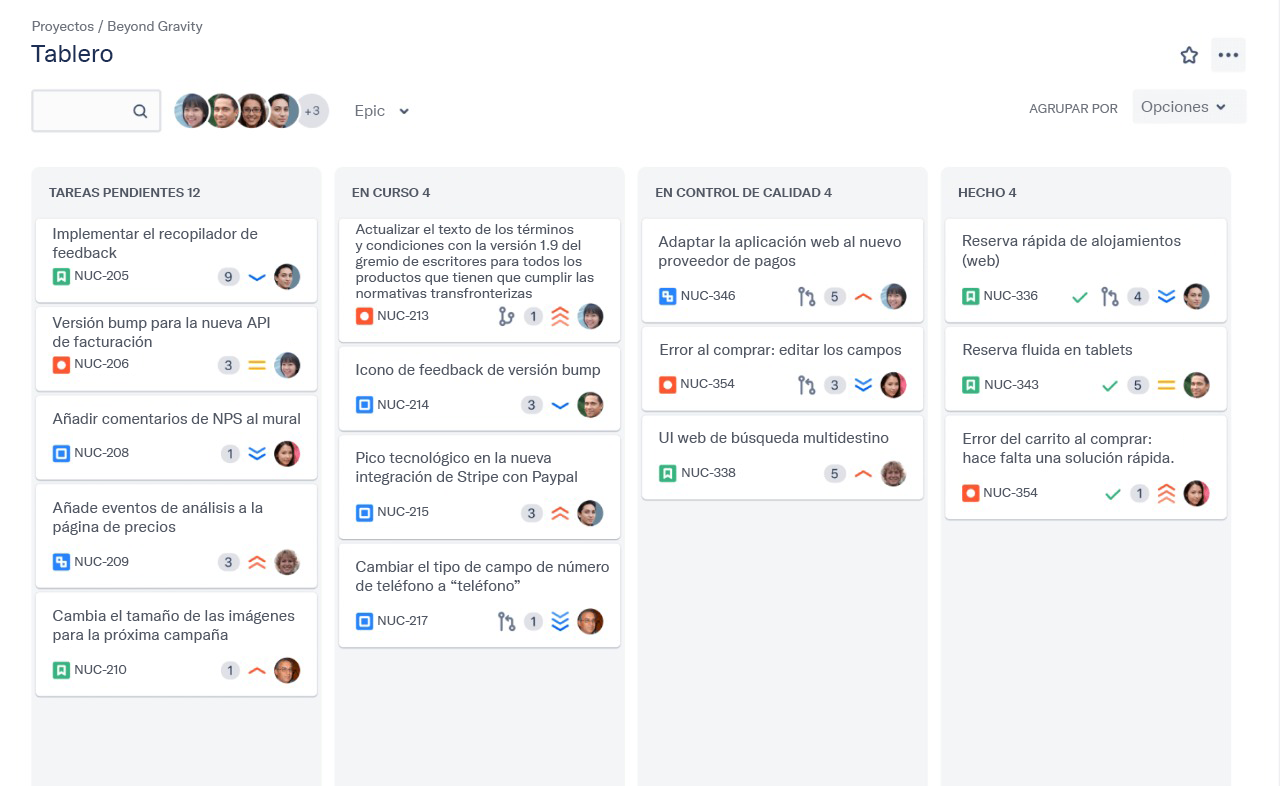Expand the Epic filter dropdown
1280x786 pixels.
382,111
